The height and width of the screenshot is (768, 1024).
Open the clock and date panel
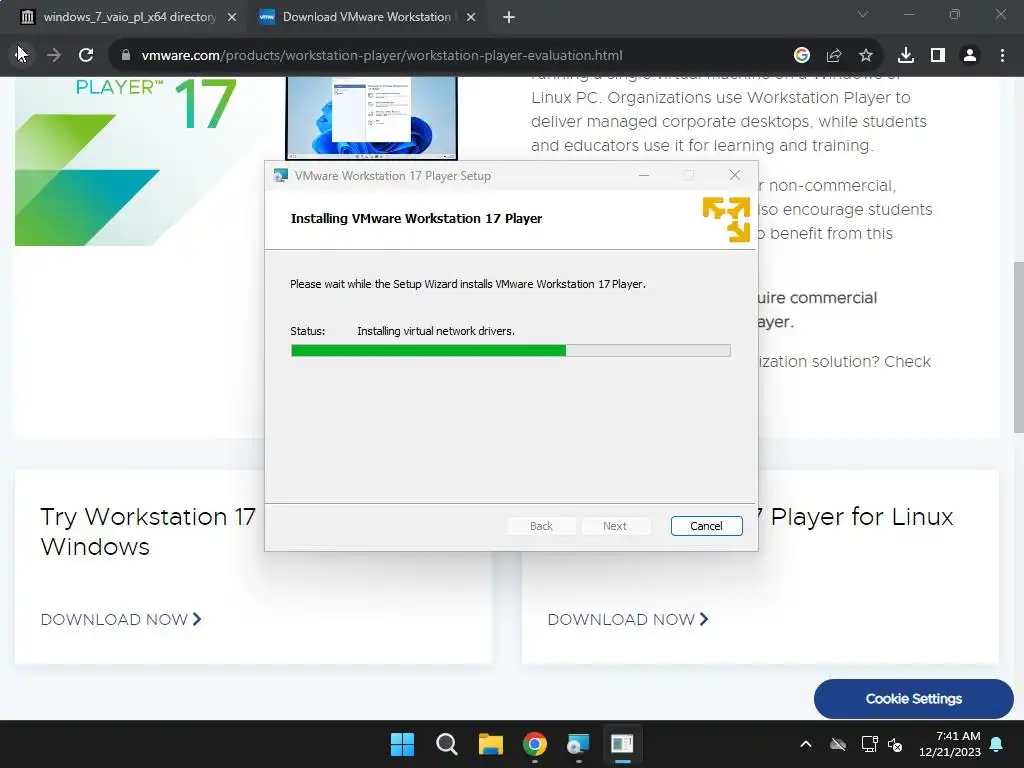point(950,744)
